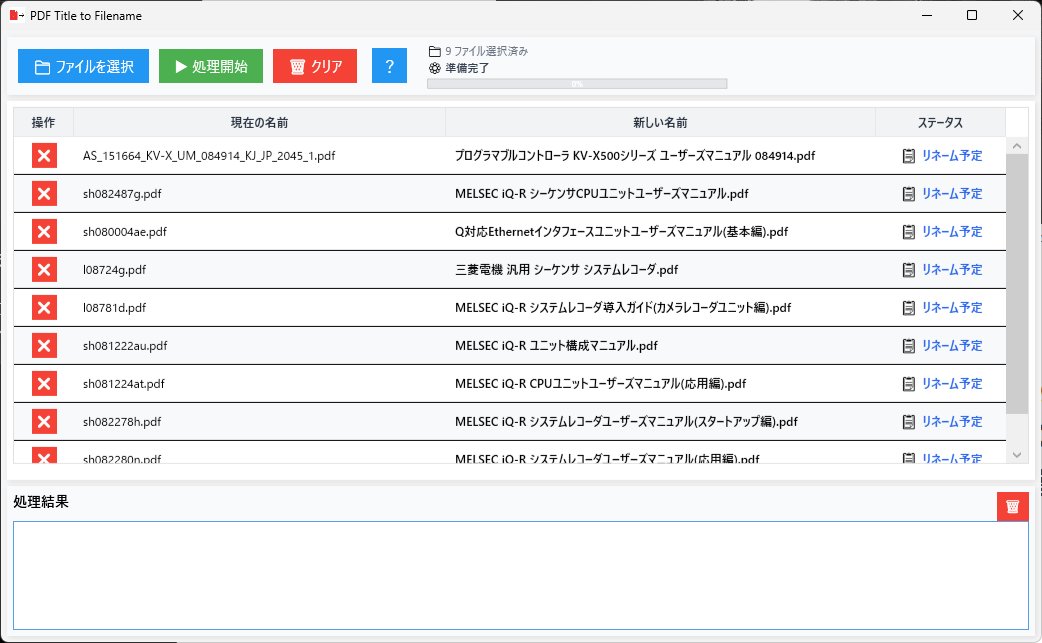Click inside the 処理結果 output text area
Viewport: 1042px width, 643px height.
pyautogui.click(x=521, y=575)
